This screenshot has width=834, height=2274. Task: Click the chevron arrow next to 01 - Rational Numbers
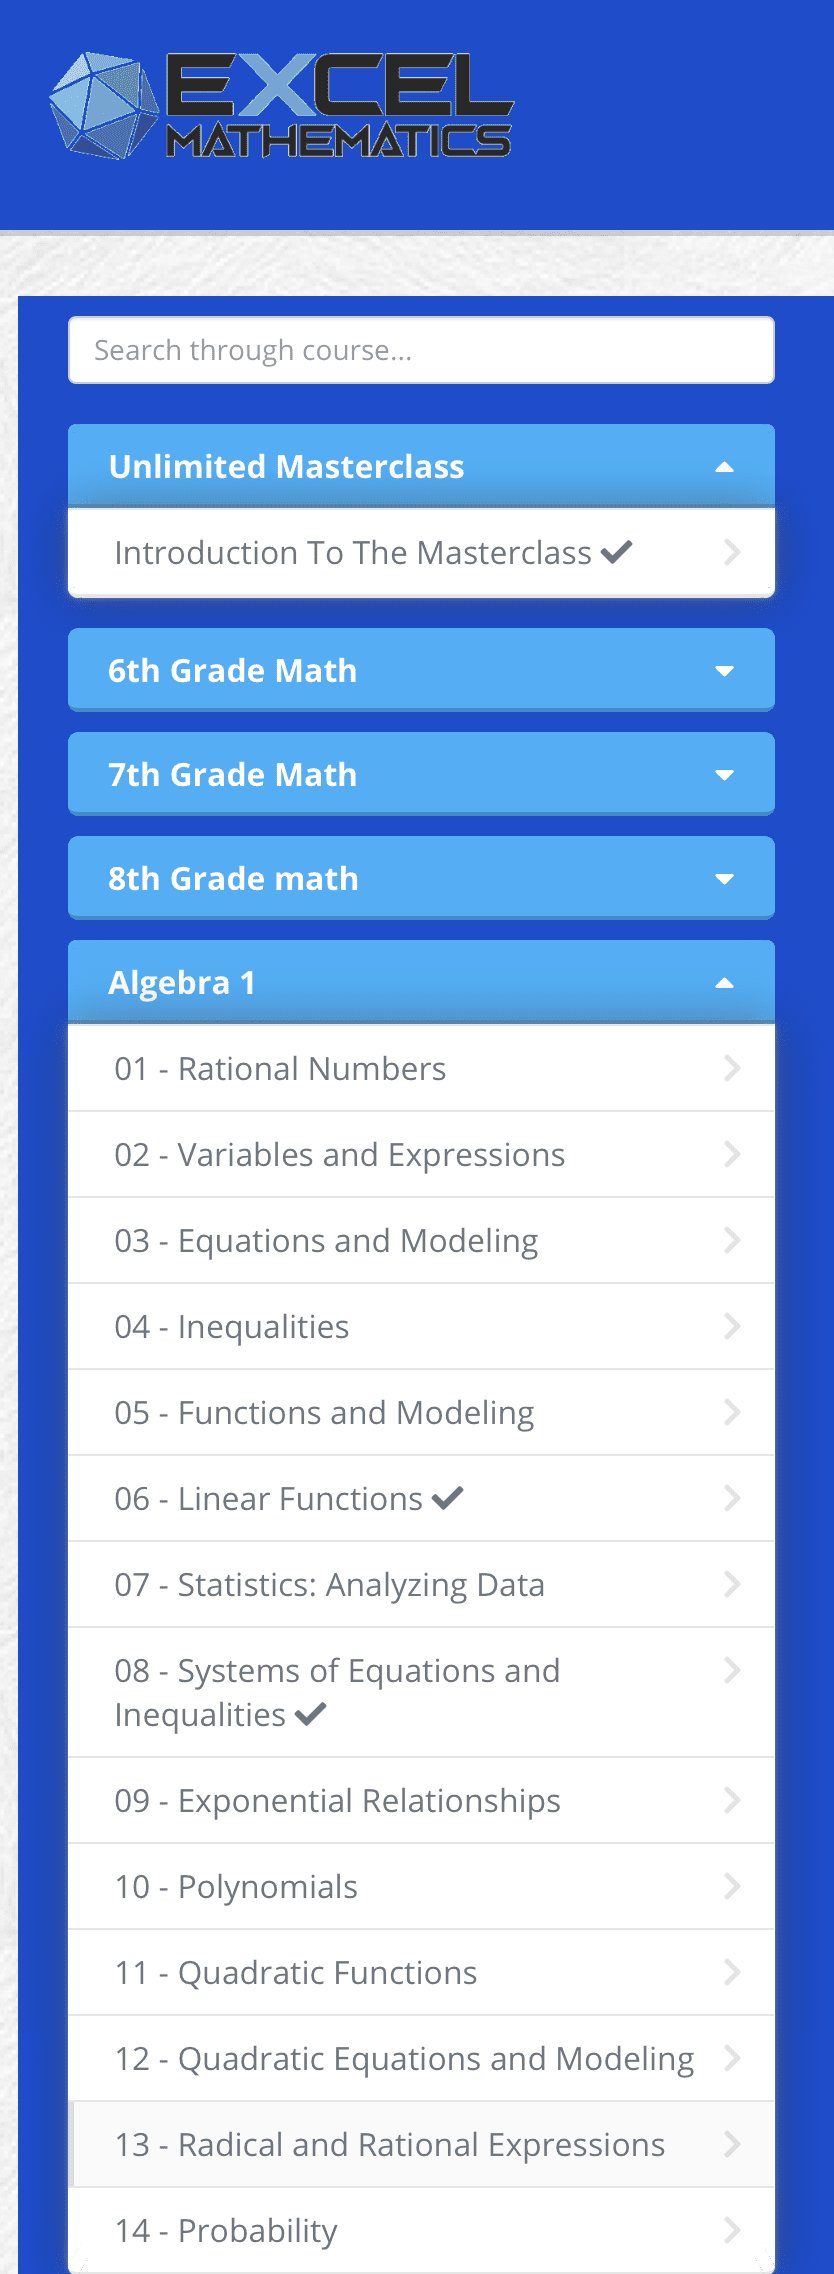pos(731,1068)
